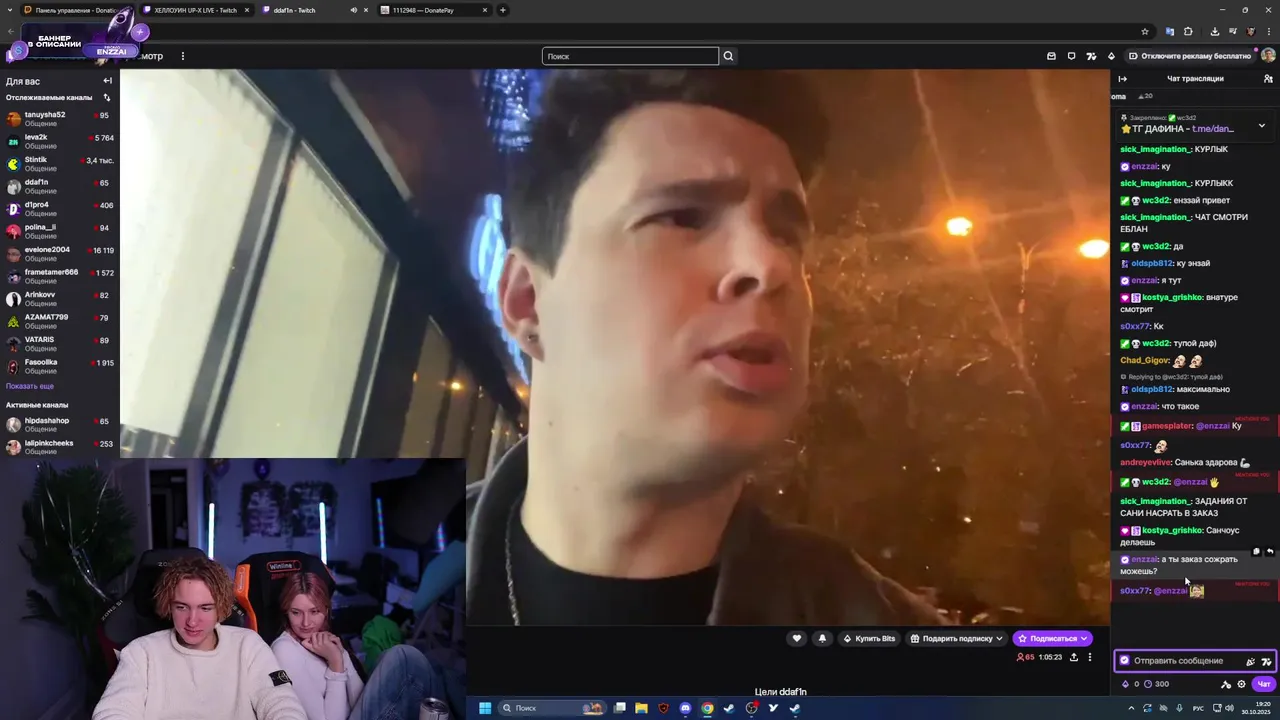
Task: Open user avatar menu in Twitch header
Action: [x=1268, y=56]
